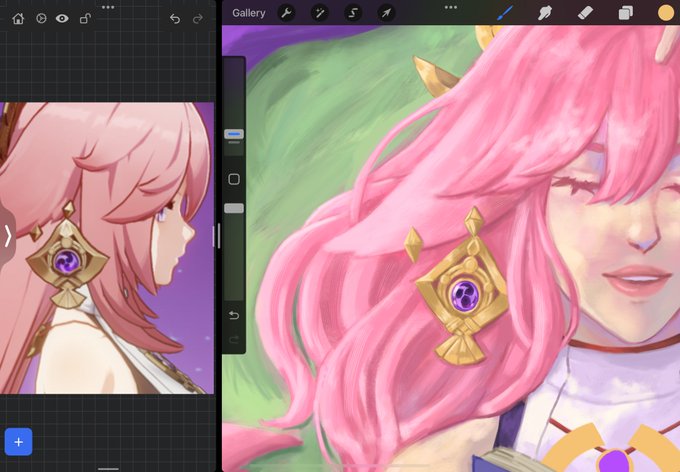Undo using the Procreate sidebar arrow
The height and width of the screenshot is (472, 680).
pos(234,315)
